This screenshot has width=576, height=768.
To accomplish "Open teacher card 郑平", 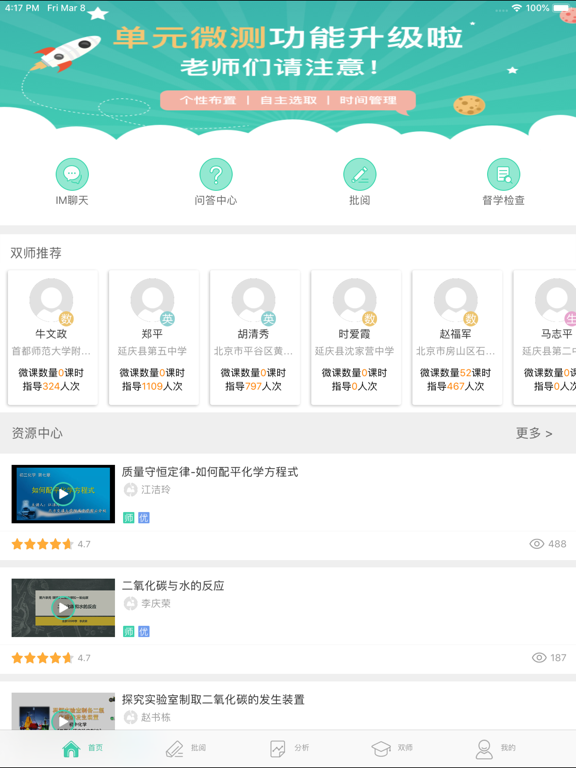I will [x=153, y=337].
